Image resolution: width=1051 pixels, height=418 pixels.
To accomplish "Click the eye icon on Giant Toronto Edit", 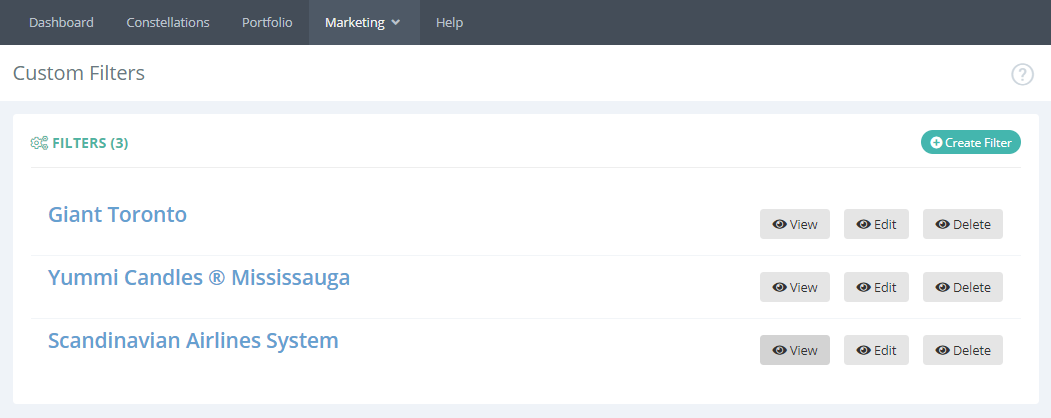I will pyautogui.click(x=863, y=224).
